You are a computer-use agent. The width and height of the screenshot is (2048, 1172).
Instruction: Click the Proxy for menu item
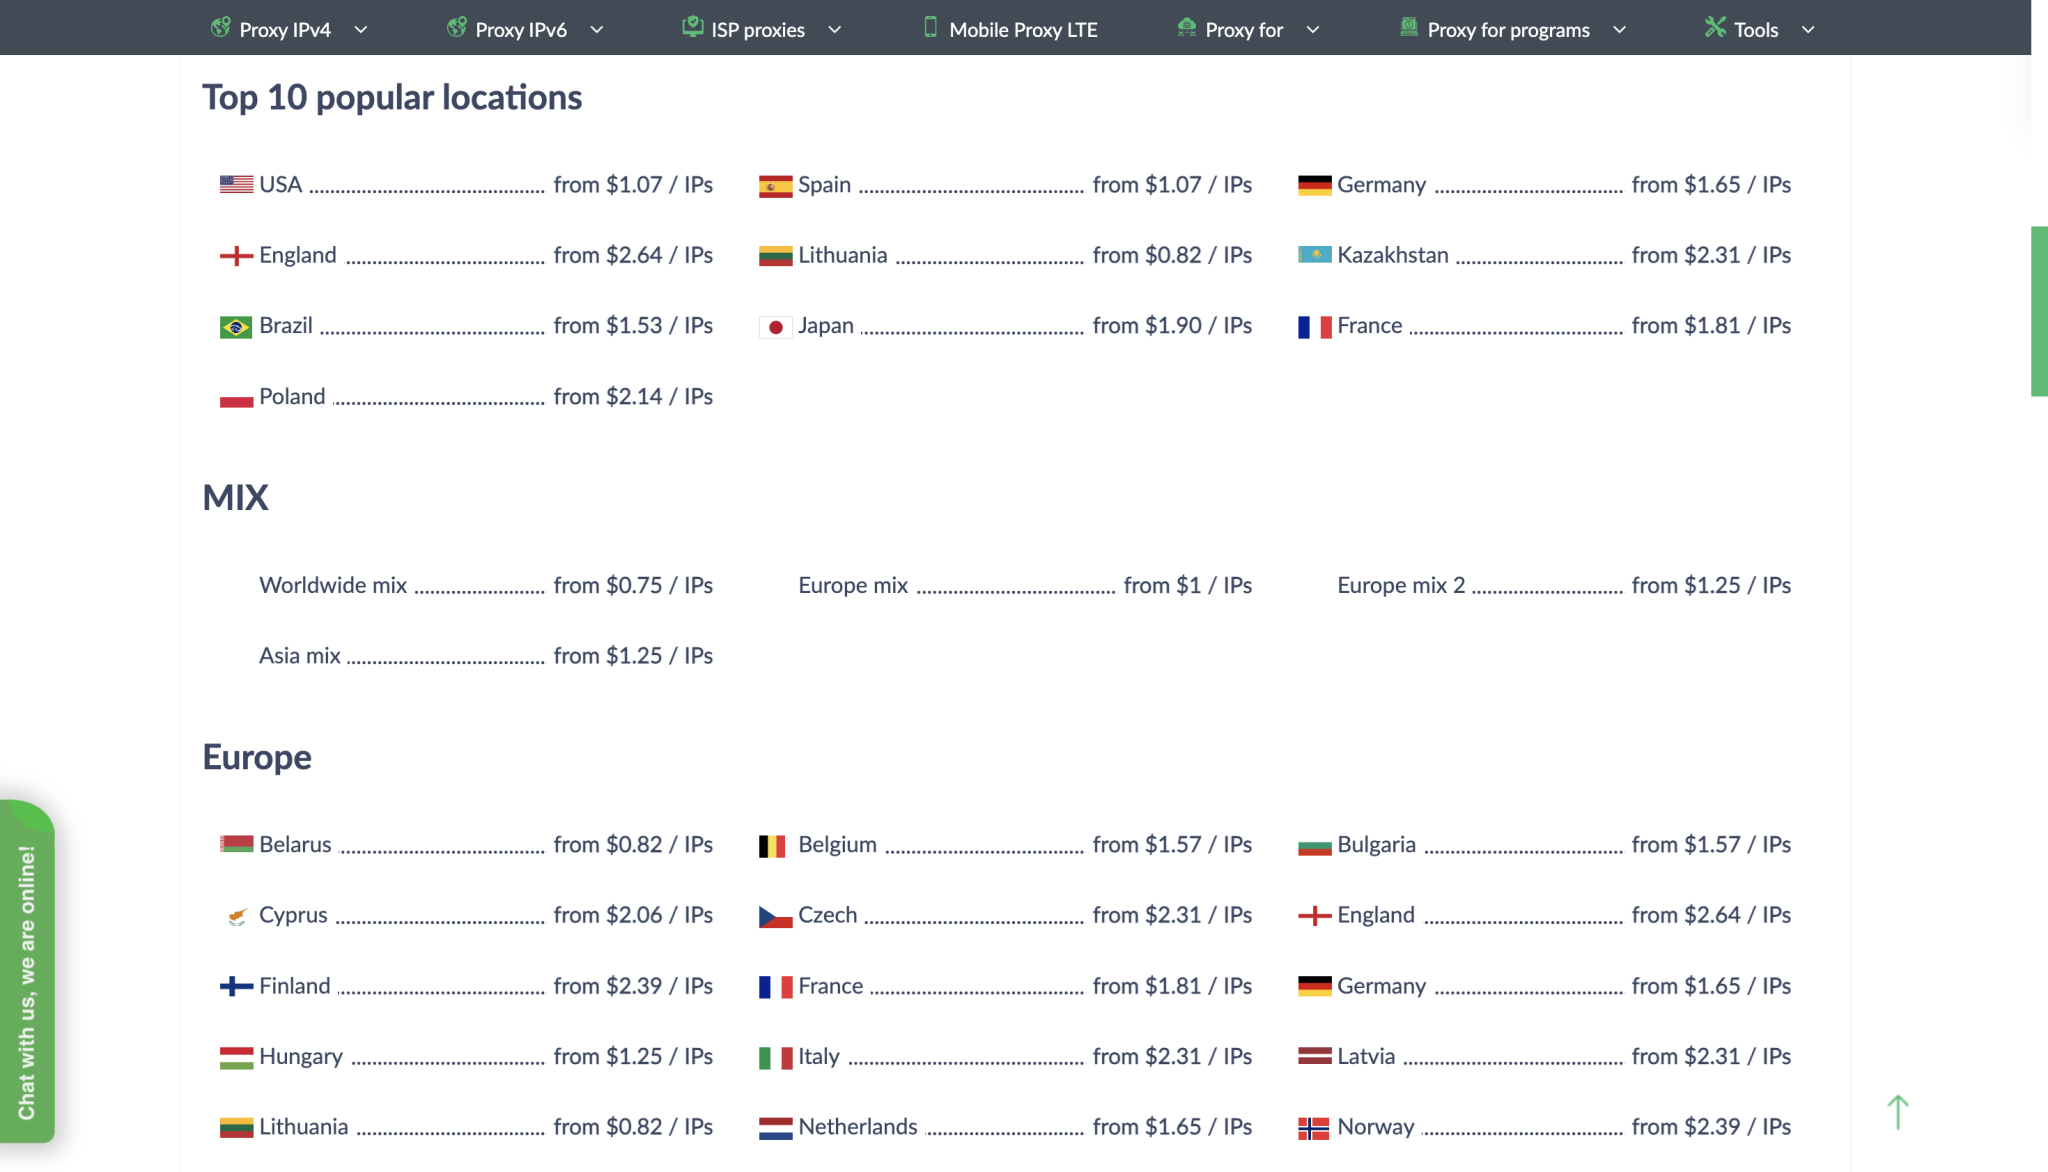(1245, 30)
